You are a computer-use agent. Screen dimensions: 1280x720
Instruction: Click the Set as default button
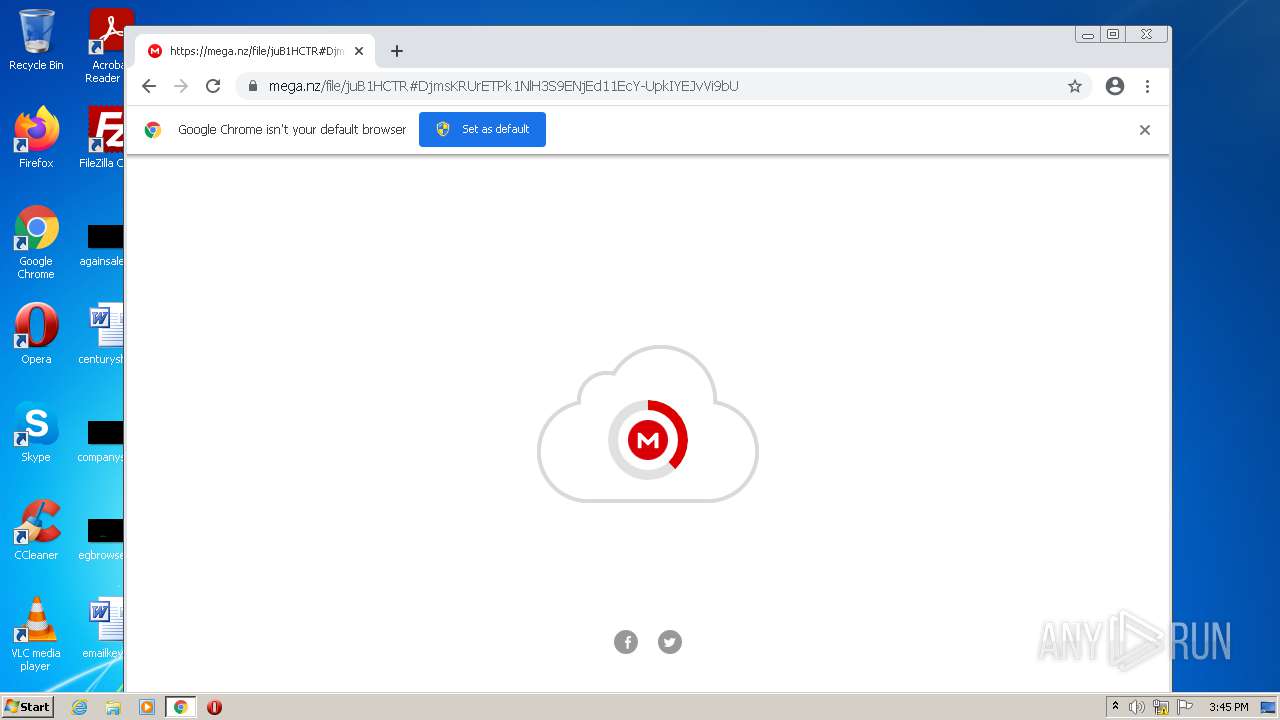[x=482, y=129]
